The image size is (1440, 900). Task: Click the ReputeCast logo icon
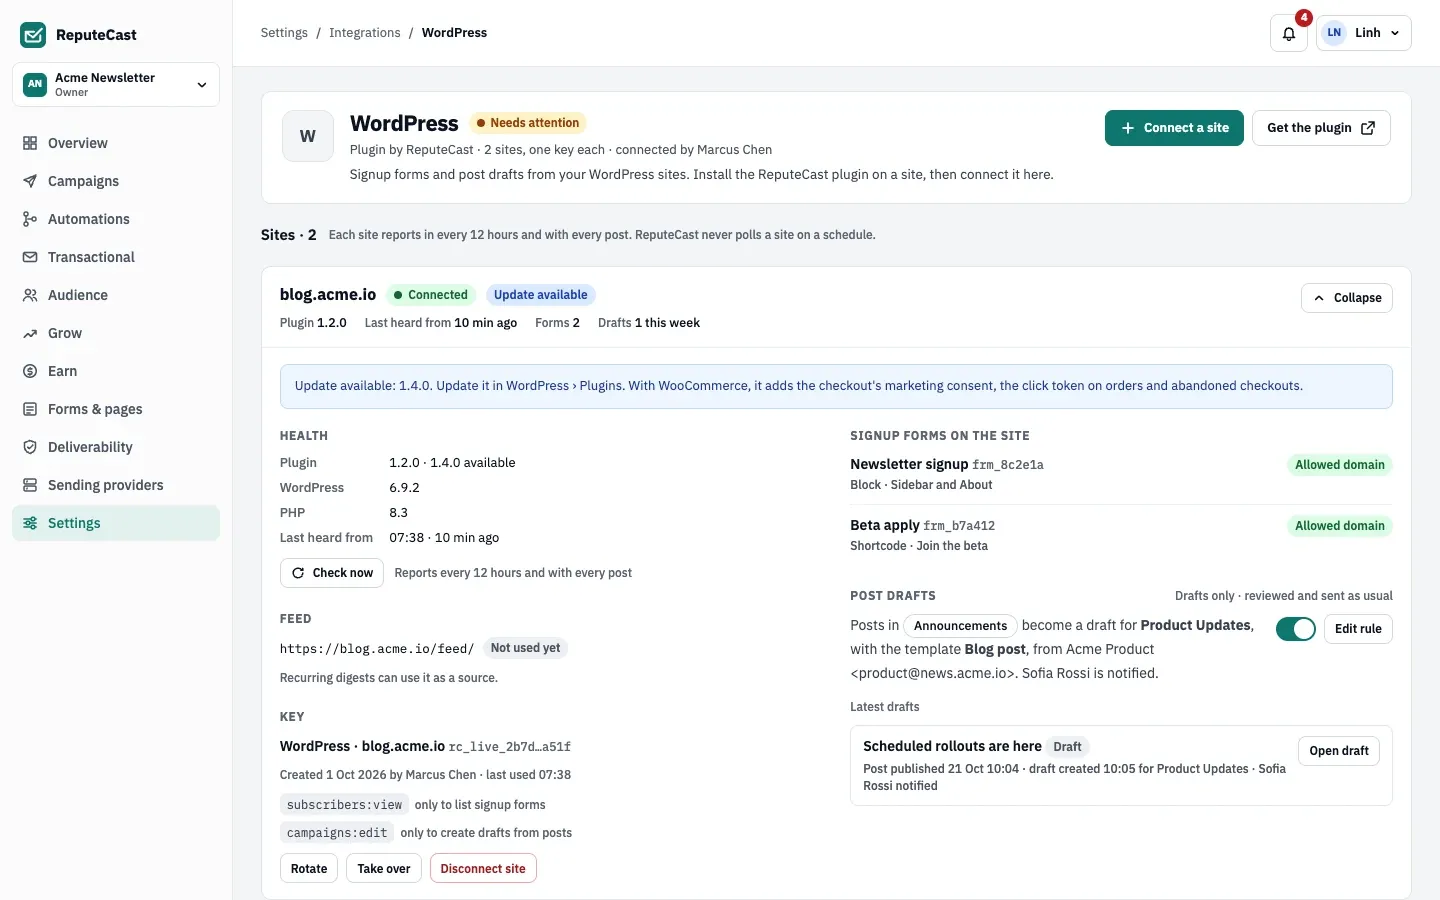point(33,35)
